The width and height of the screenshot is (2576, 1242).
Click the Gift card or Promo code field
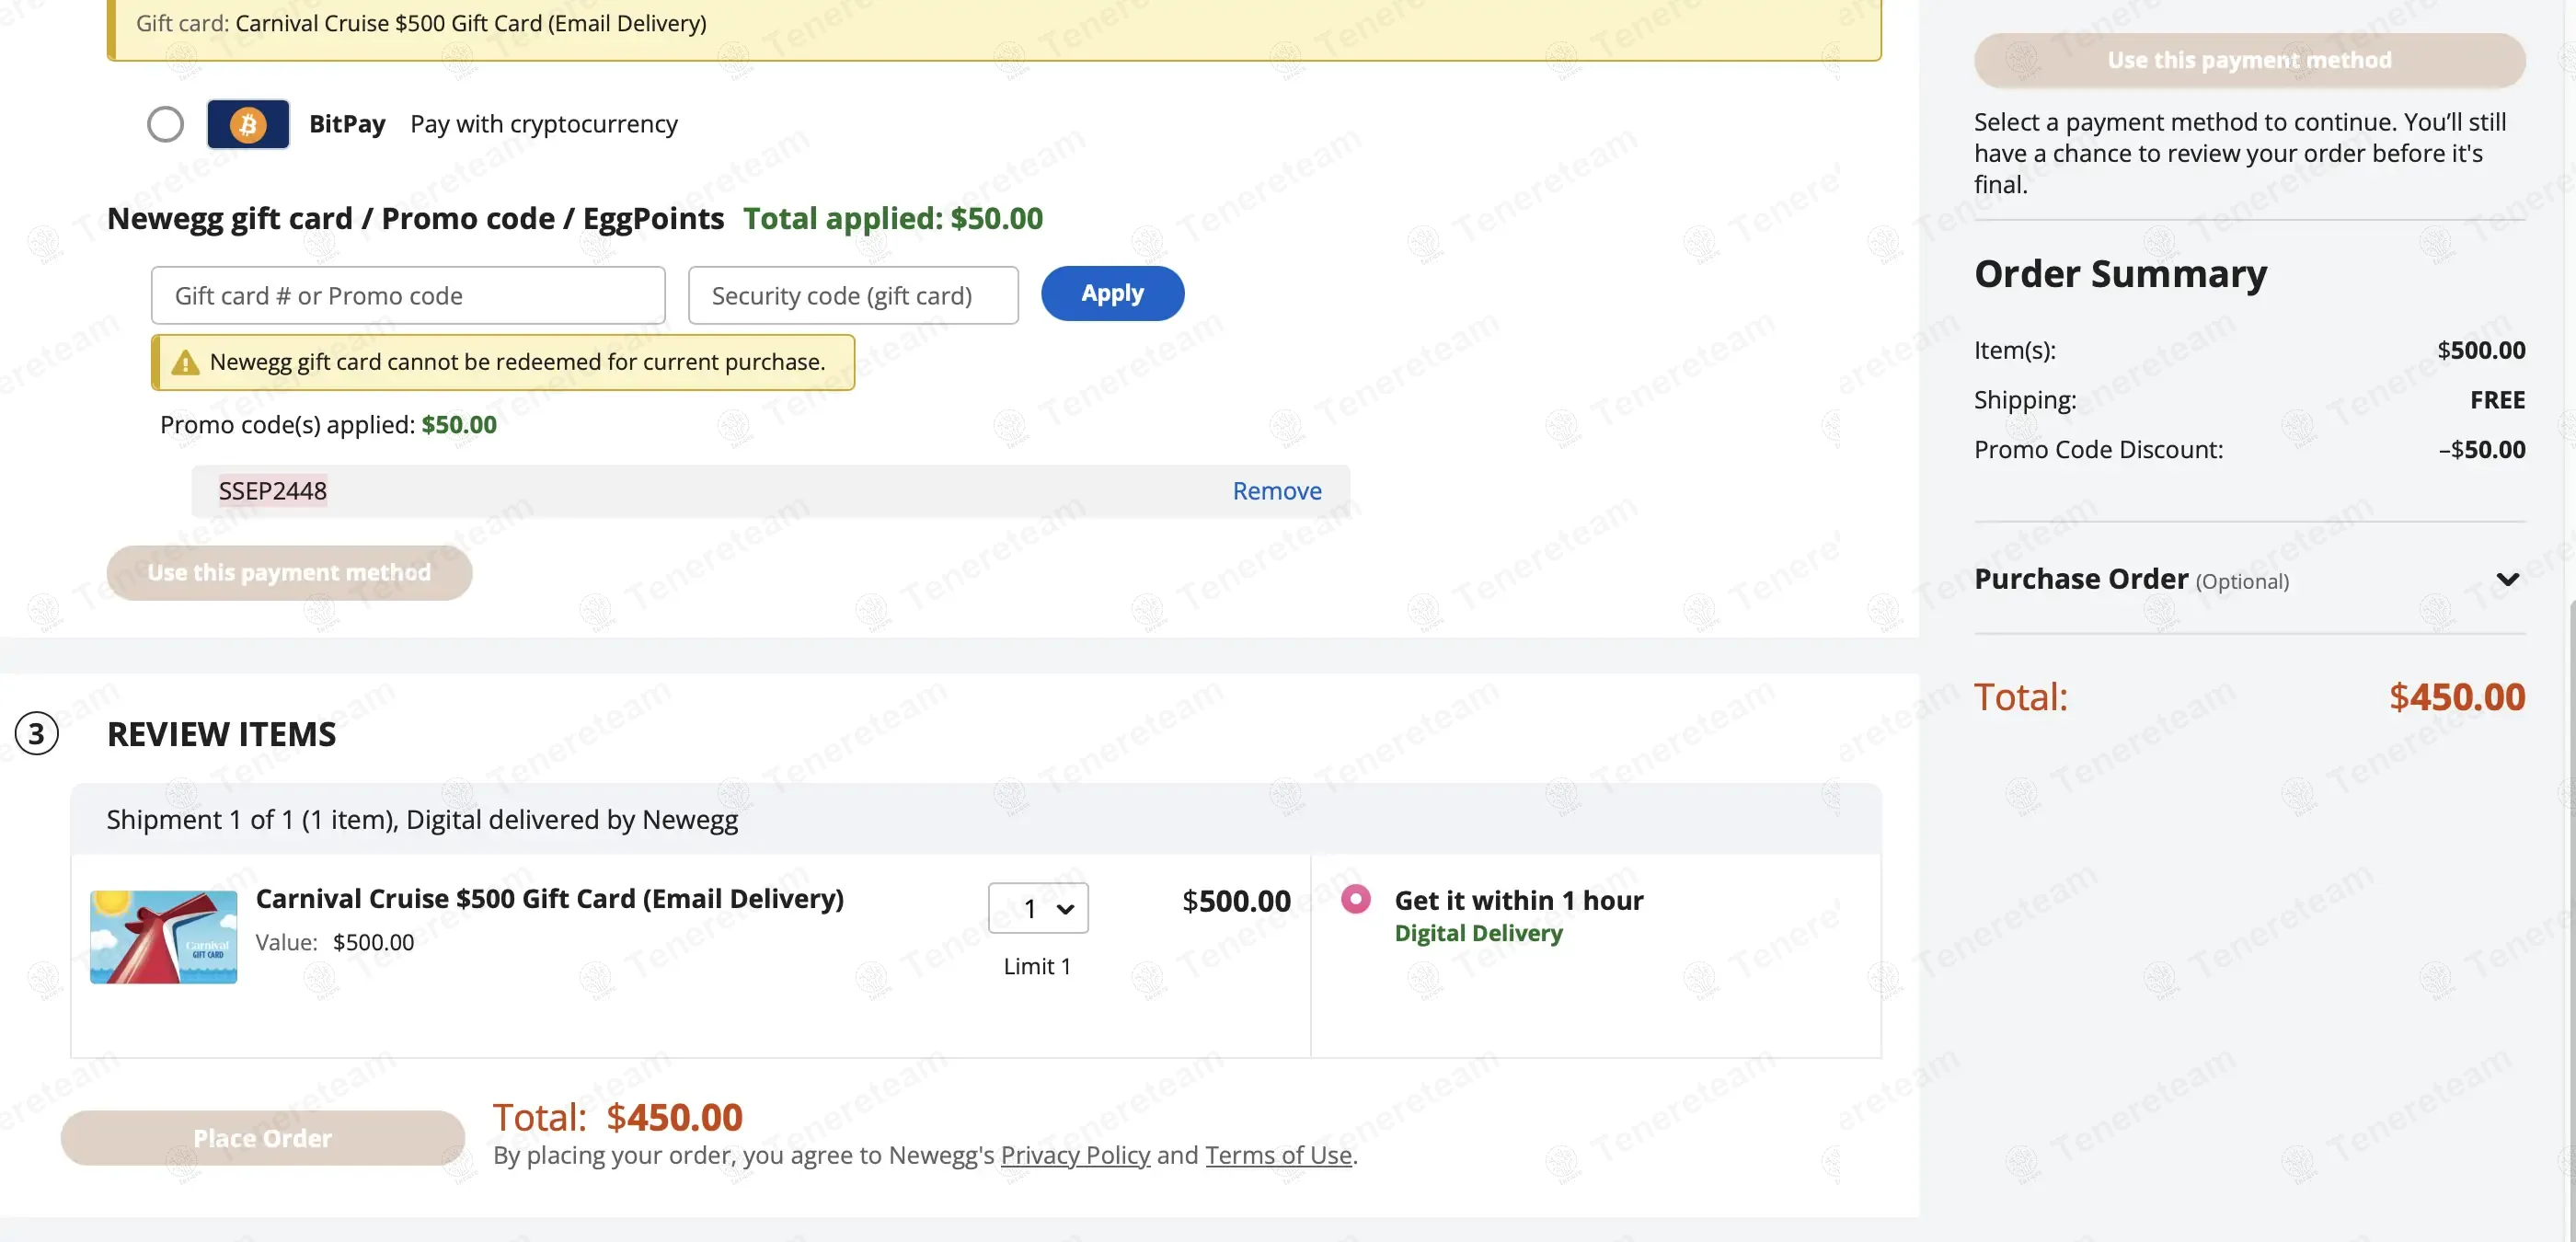point(408,295)
